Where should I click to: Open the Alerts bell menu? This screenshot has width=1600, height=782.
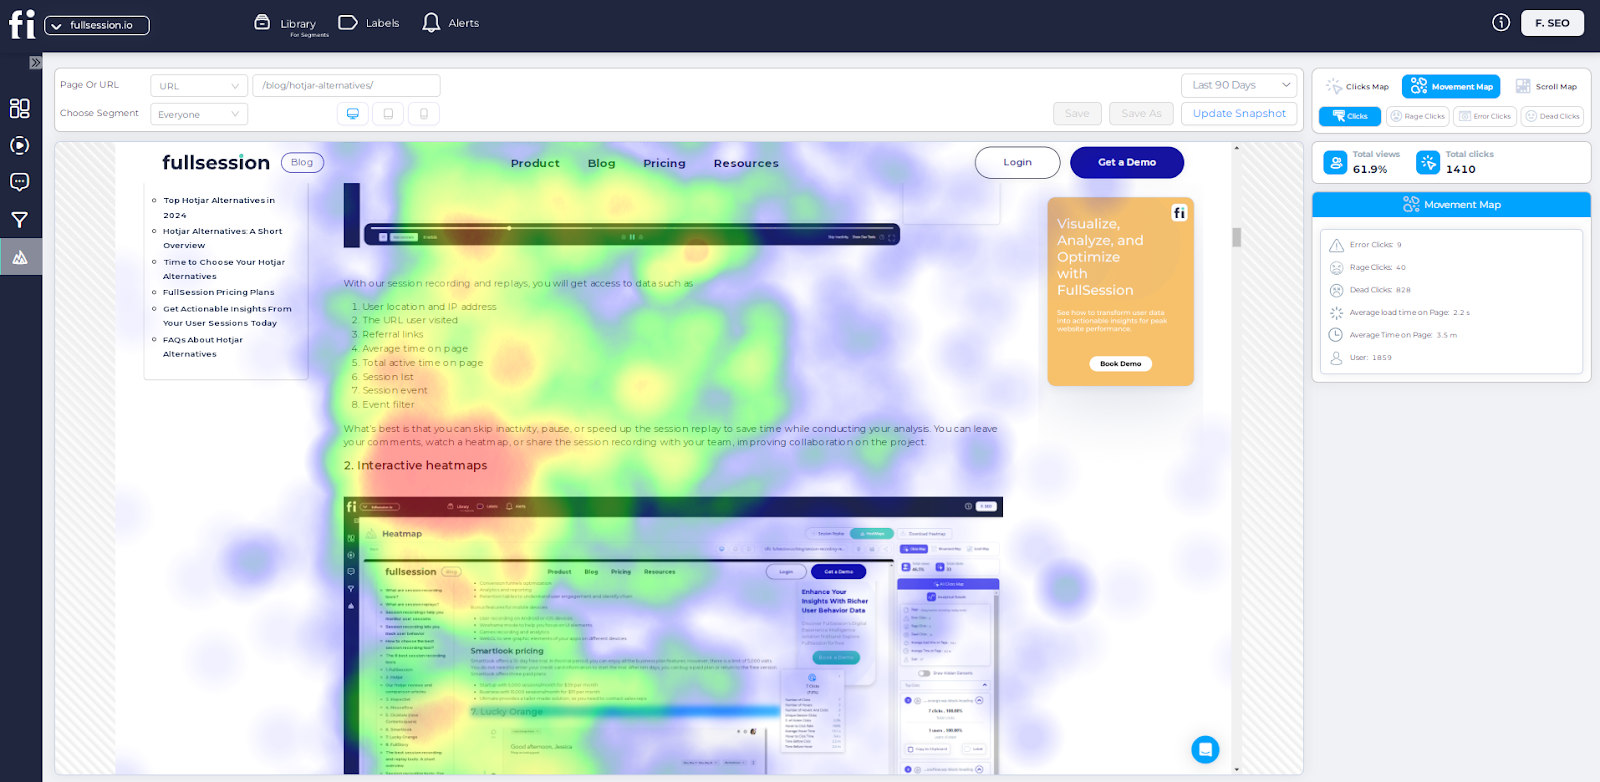coord(450,23)
